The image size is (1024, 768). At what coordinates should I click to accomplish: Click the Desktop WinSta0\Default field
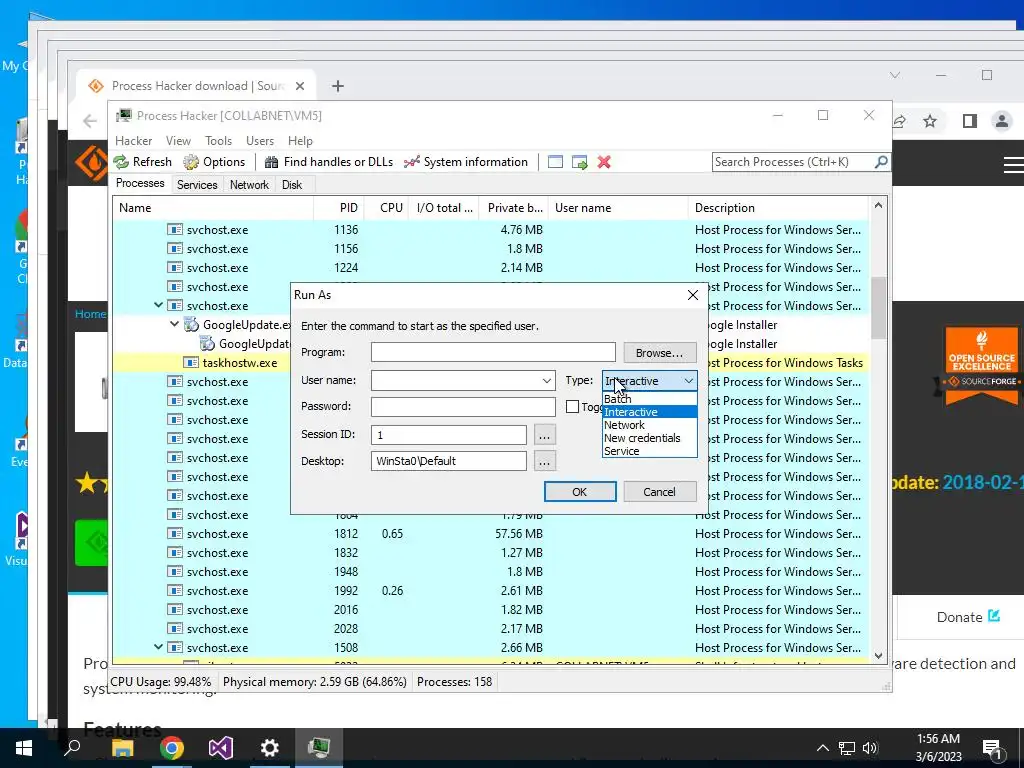coord(449,461)
